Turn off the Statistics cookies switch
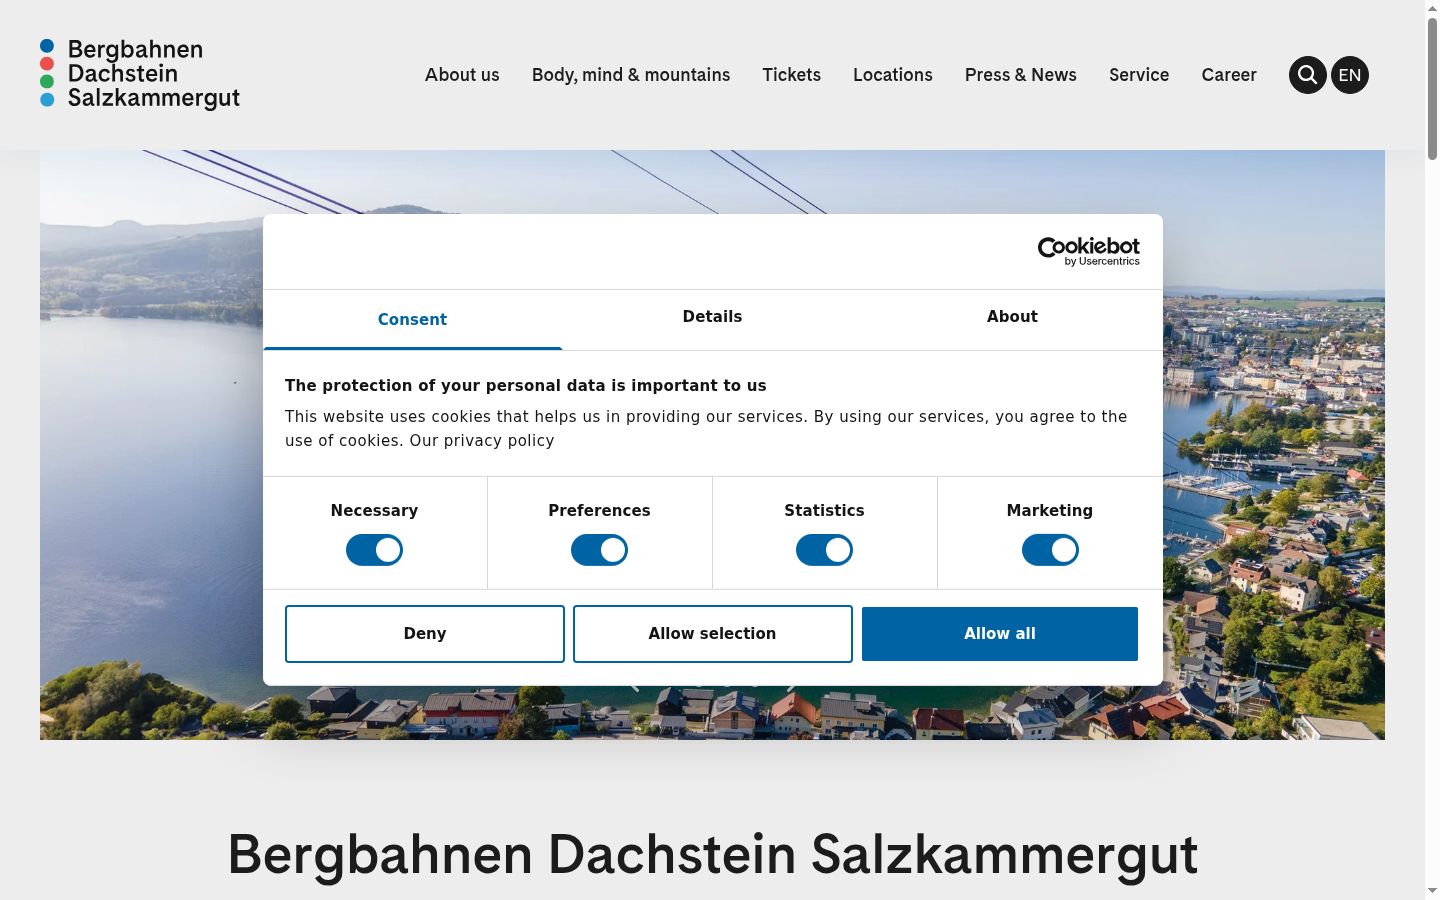Screen dimensions: 1440x900 824,550
